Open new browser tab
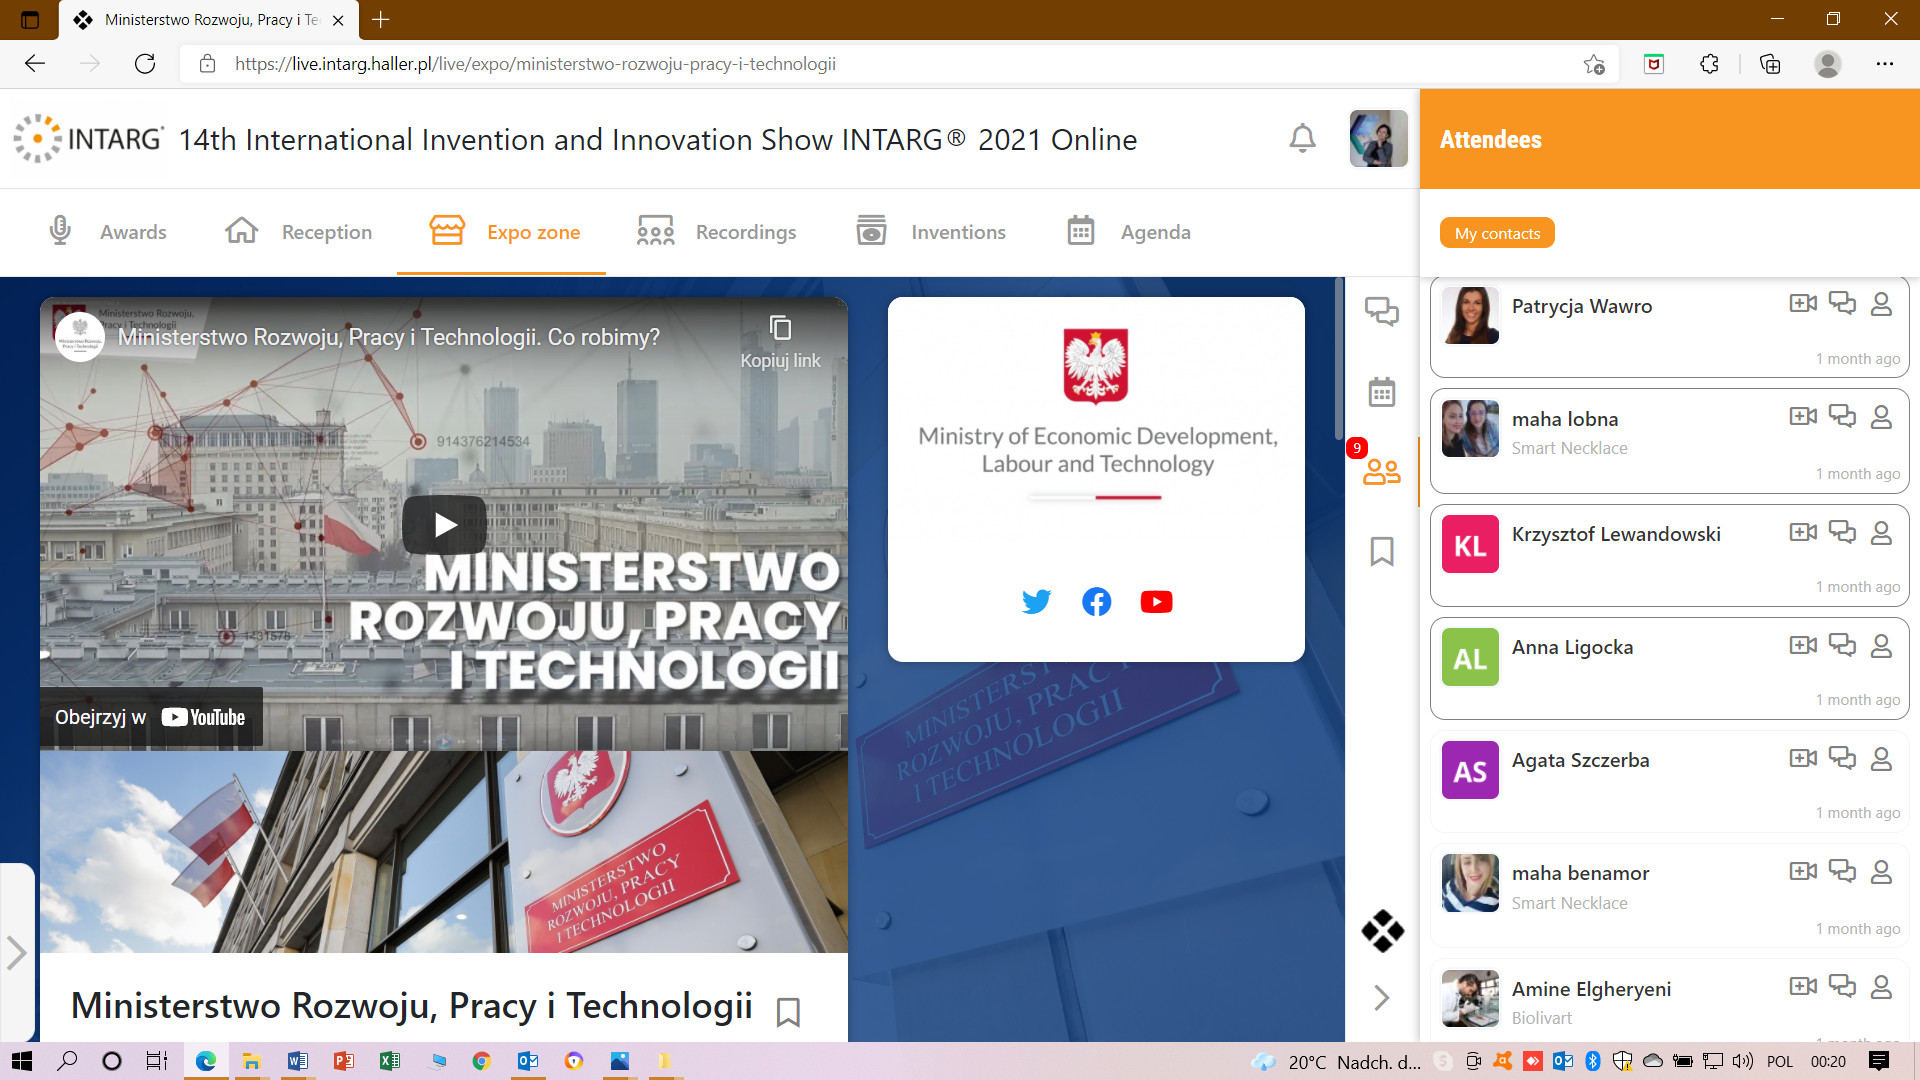 click(381, 19)
